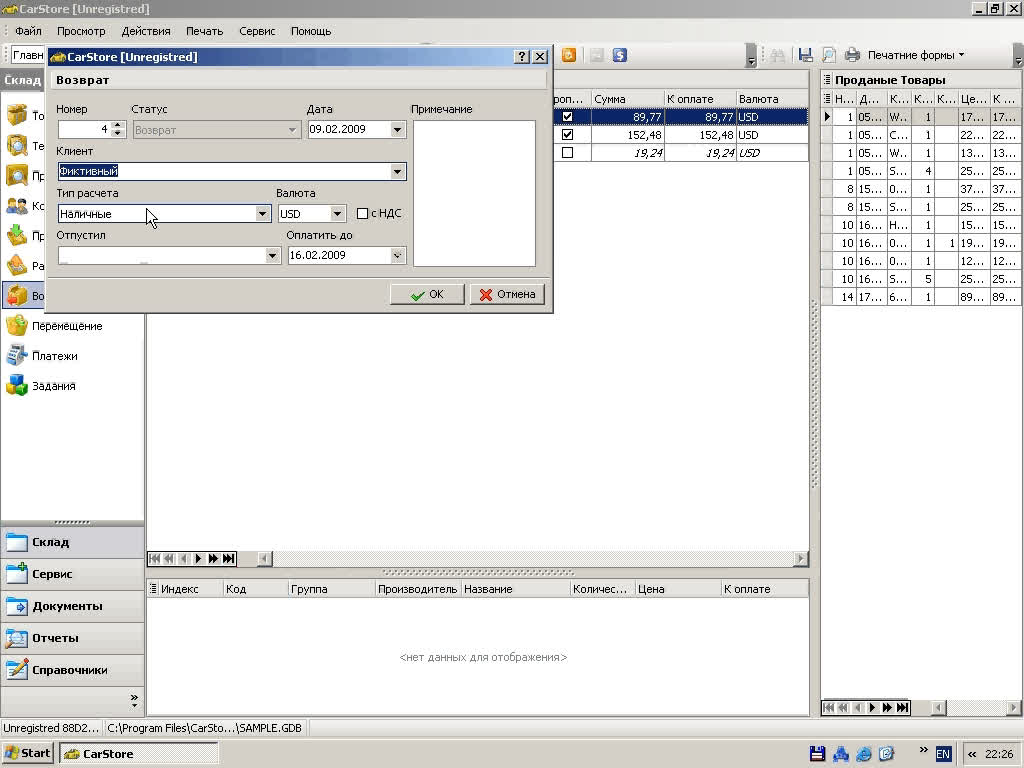Select the goods box icon in sidebar
Viewport: 1024px width, 768px height.
(17, 115)
